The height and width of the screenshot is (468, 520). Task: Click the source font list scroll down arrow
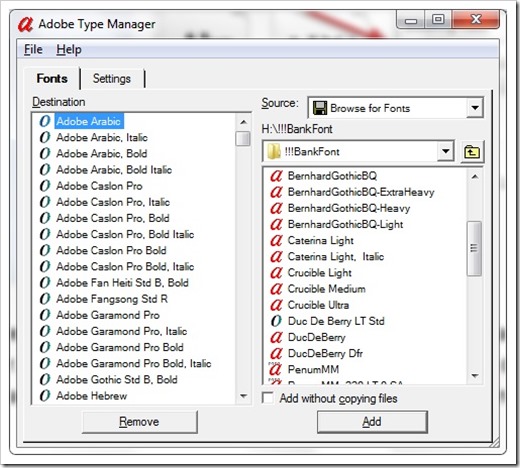coord(475,376)
